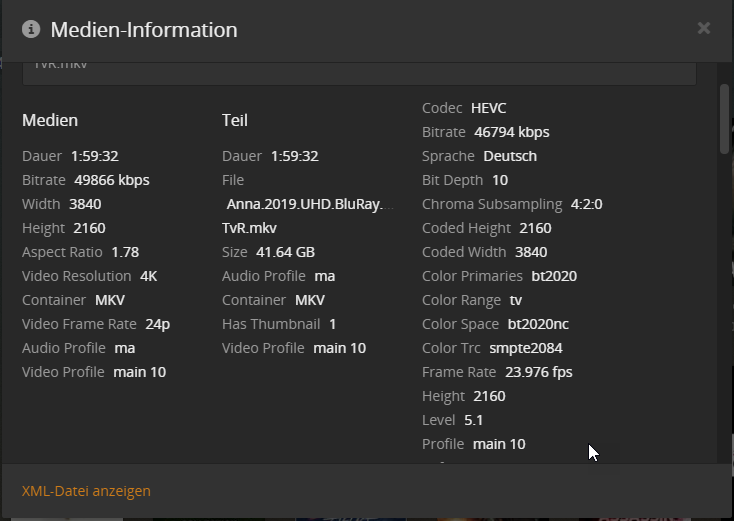Click the Teil section heading
Screen dimensions: 734x521
click(x=235, y=120)
